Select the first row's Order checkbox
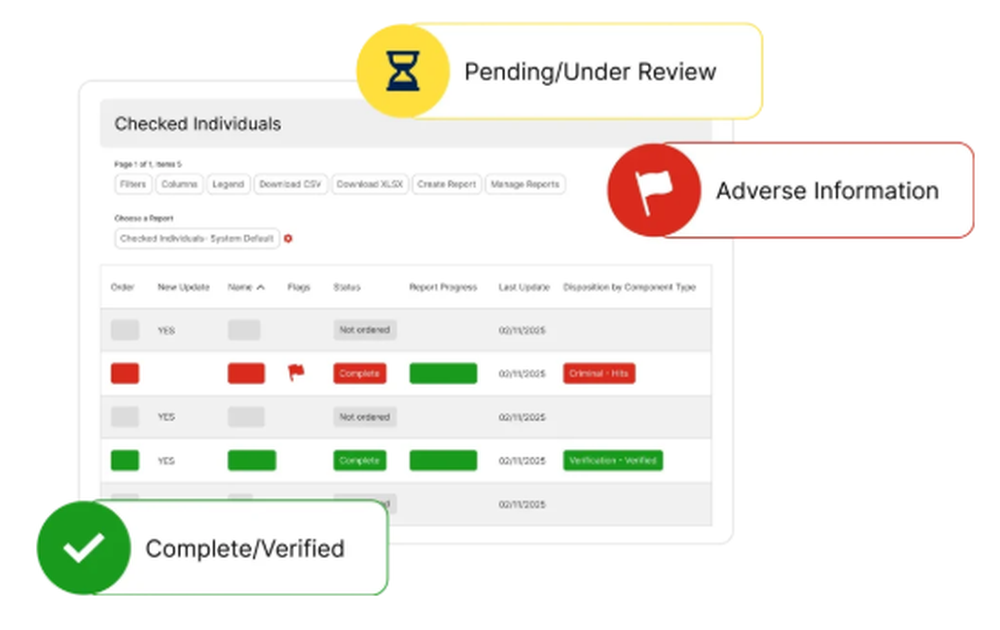Screen dimensions: 1000x630 (x=124, y=329)
